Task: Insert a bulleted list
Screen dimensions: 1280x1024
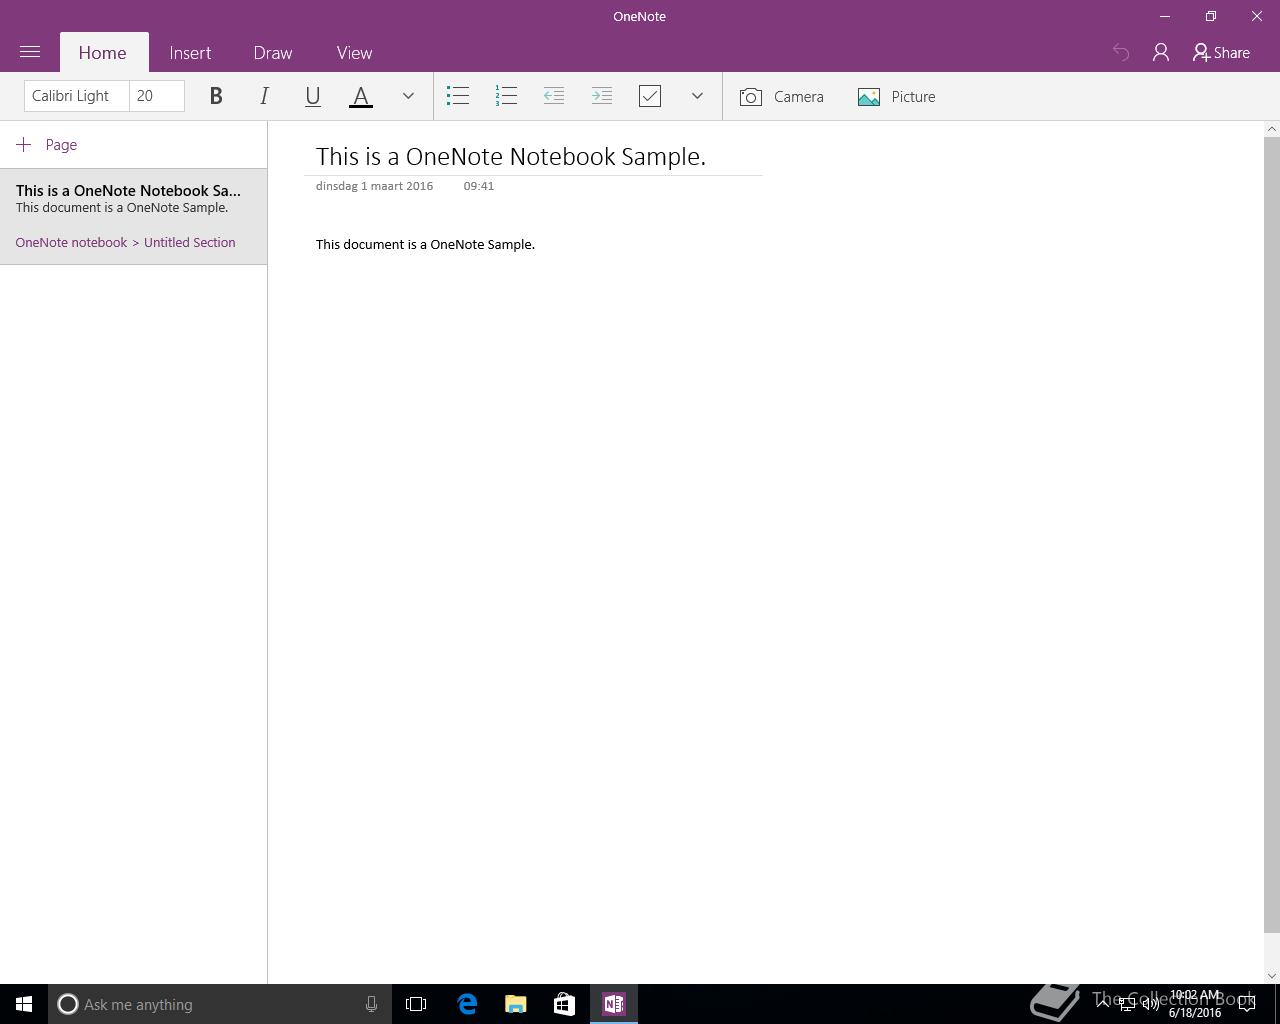Action: point(458,96)
